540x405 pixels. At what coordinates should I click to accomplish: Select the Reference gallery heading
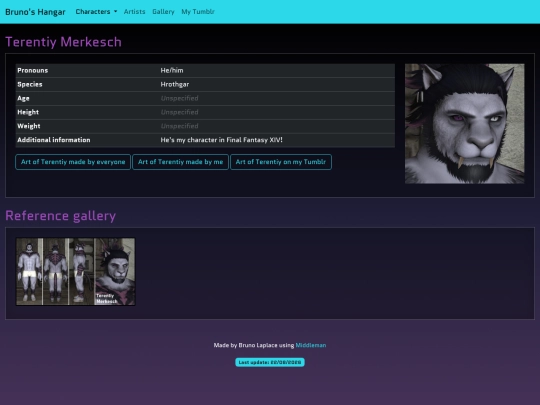point(61,216)
